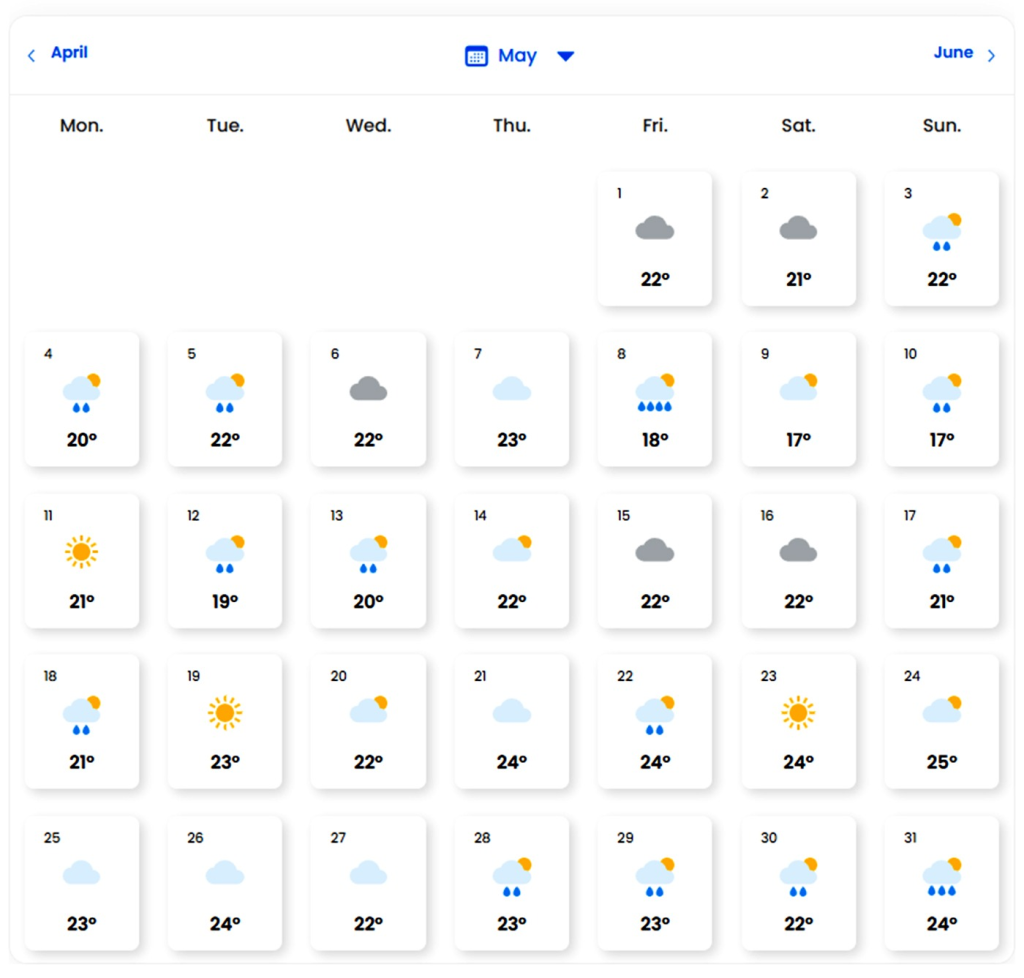Viewport: 1024px width, 978px height.
Task: Click the right chevron after June
Action: click(991, 56)
